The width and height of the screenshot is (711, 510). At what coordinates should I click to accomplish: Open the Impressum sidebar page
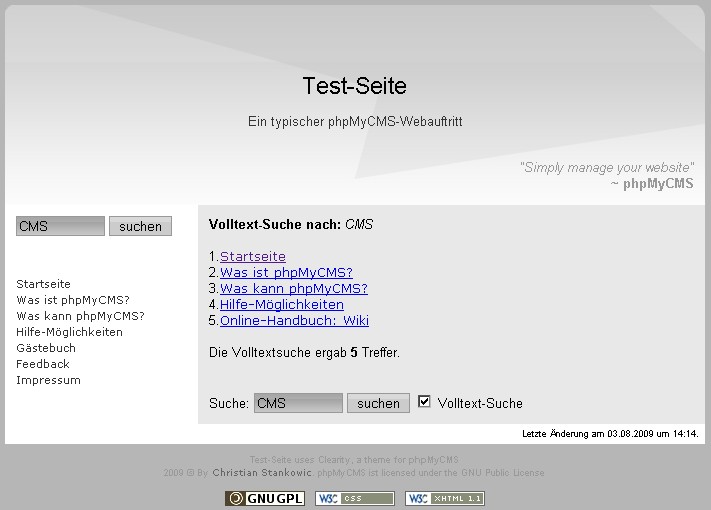[48, 380]
